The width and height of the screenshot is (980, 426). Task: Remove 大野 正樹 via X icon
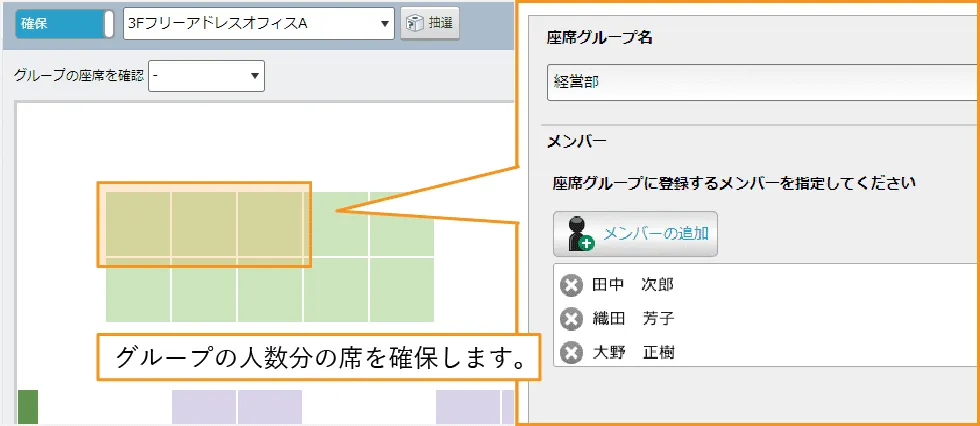[x=570, y=352]
